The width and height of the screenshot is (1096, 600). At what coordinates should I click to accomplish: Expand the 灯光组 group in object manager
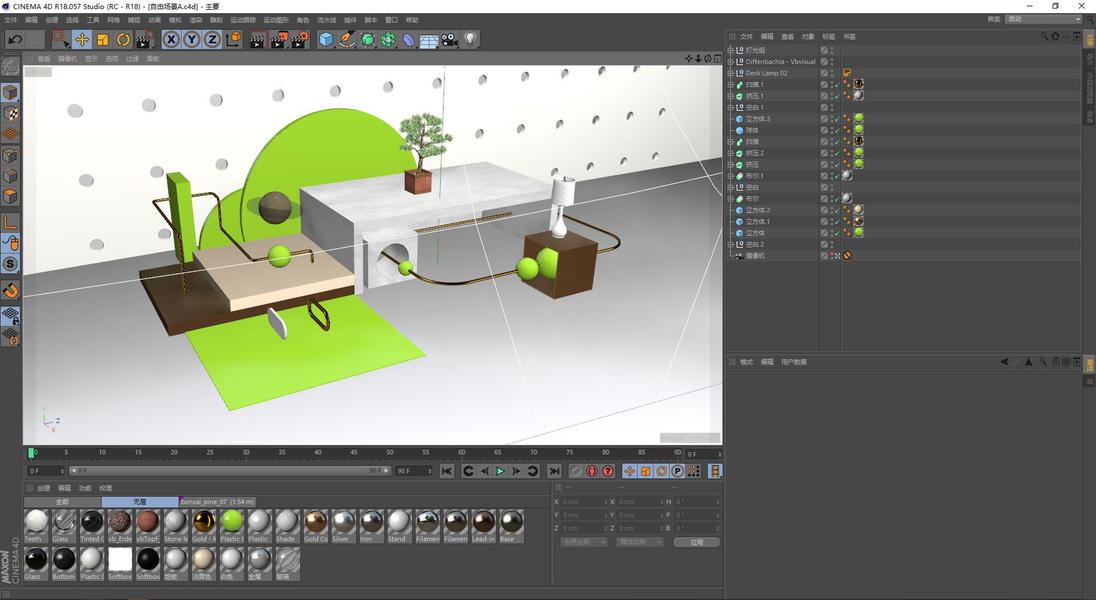(x=730, y=50)
